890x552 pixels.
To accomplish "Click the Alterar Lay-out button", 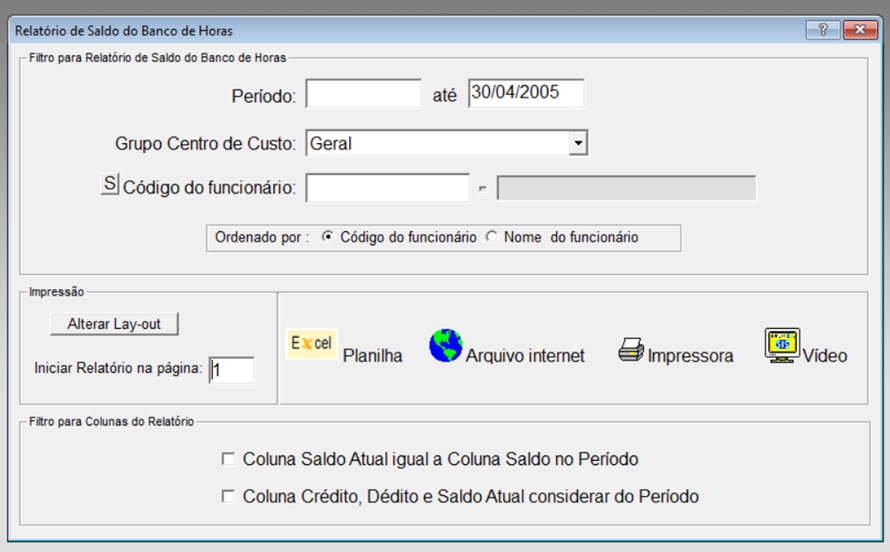I will click(114, 324).
